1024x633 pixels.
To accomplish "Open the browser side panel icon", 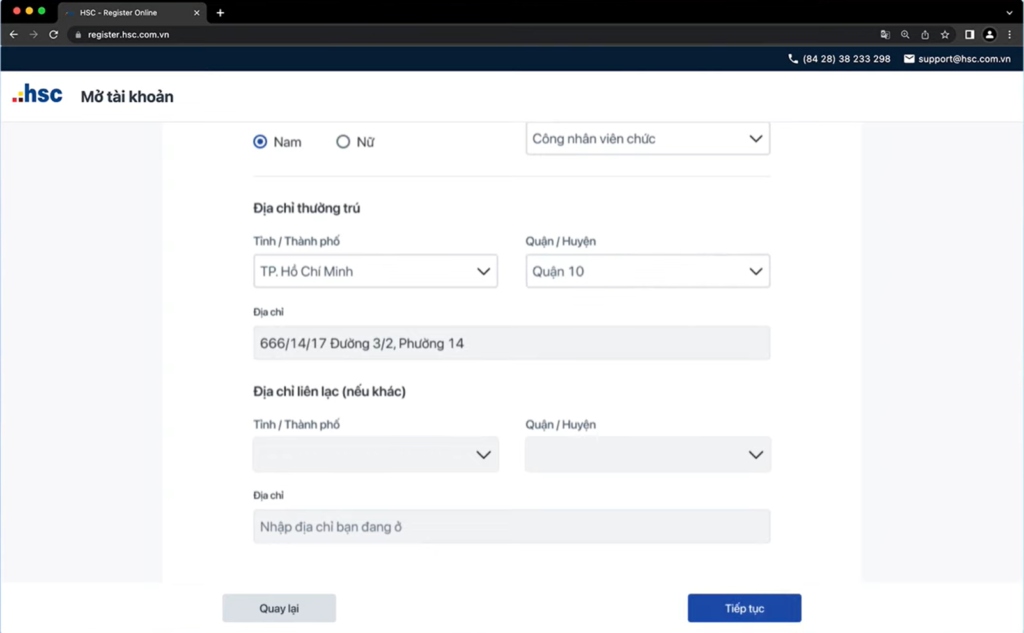I will pos(970,35).
